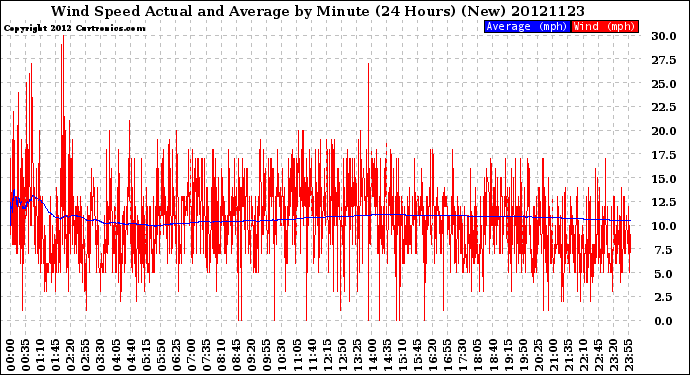Click the 25.0 y-axis label
The image size is (690, 375).
(664, 84)
